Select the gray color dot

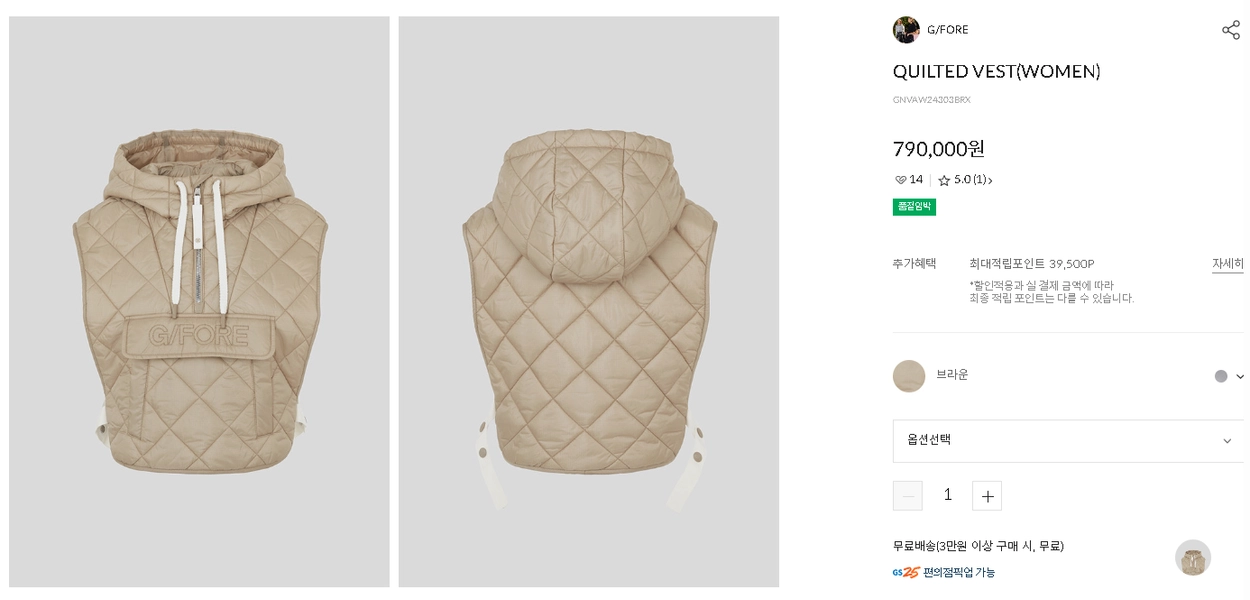1221,377
